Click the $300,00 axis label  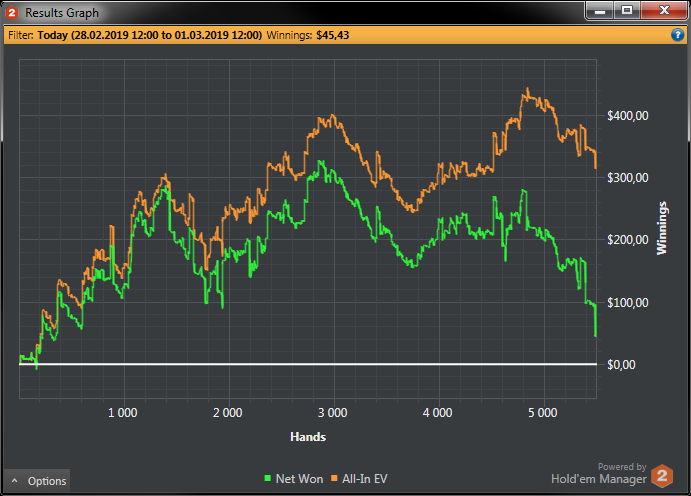click(628, 178)
